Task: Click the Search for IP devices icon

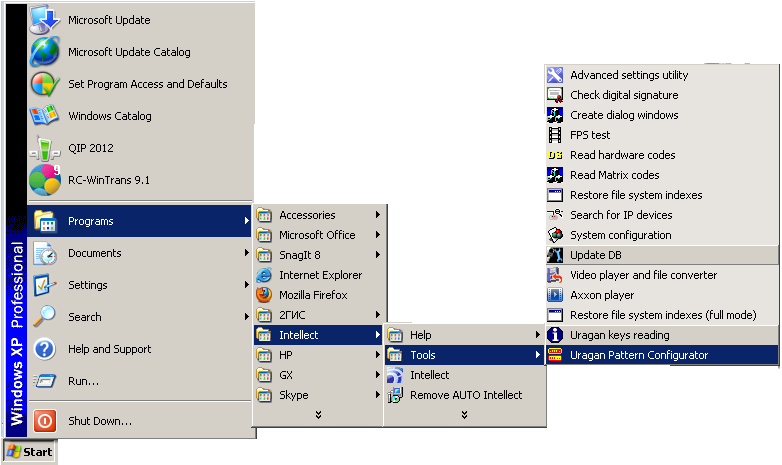Action: [555, 215]
